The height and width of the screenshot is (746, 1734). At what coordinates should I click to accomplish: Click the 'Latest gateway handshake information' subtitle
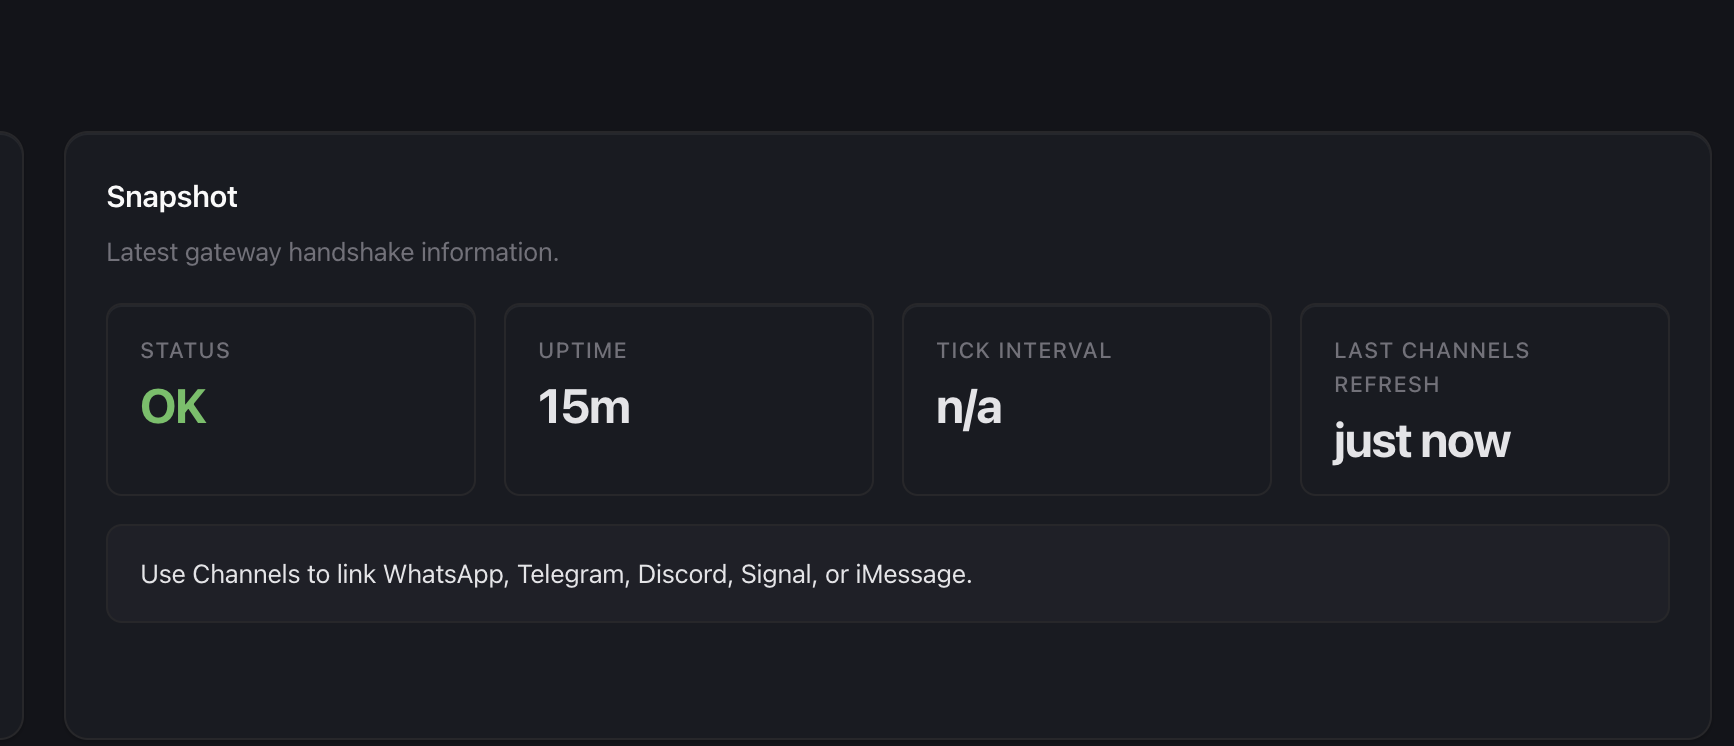[332, 252]
